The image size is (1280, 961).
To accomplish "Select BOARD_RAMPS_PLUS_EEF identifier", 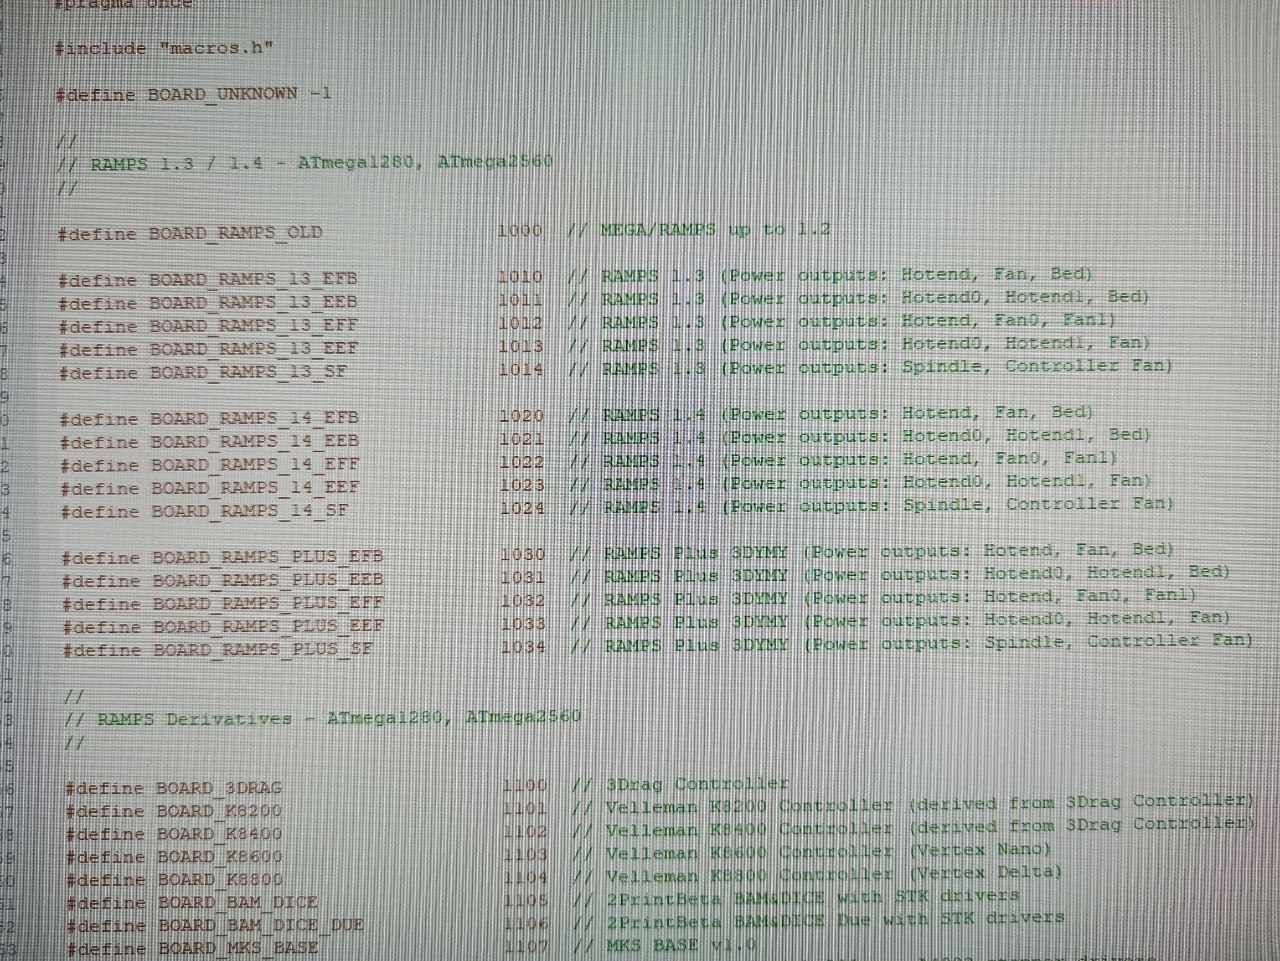I will click(269, 627).
